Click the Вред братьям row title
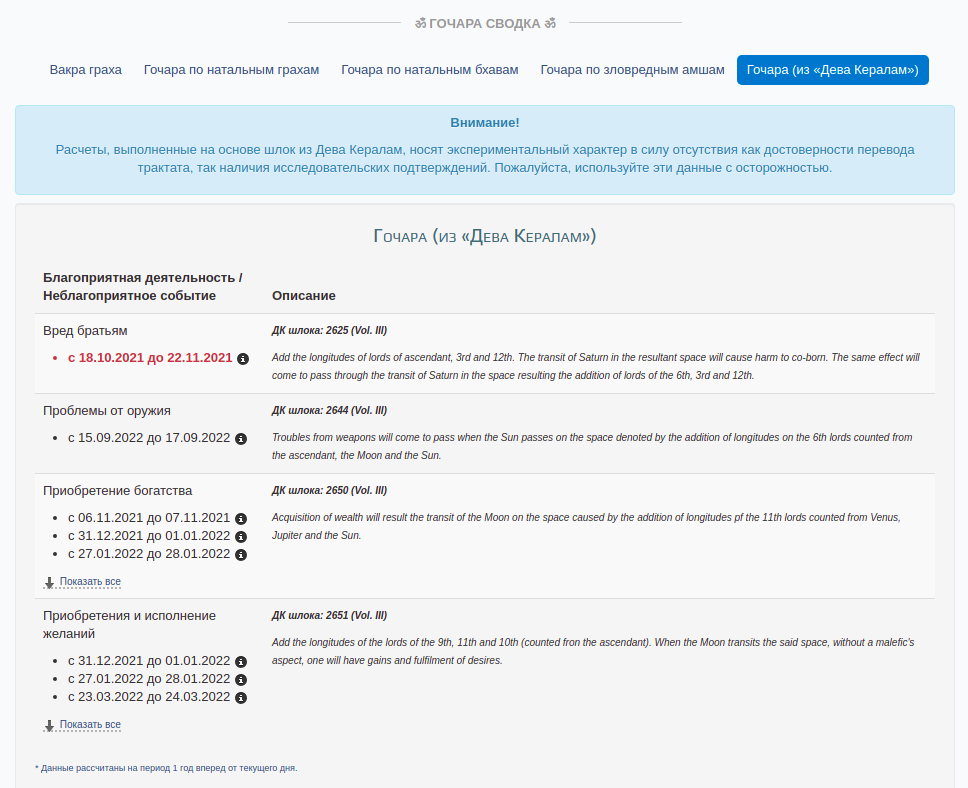Image resolution: width=968 pixels, height=788 pixels. pos(85,331)
